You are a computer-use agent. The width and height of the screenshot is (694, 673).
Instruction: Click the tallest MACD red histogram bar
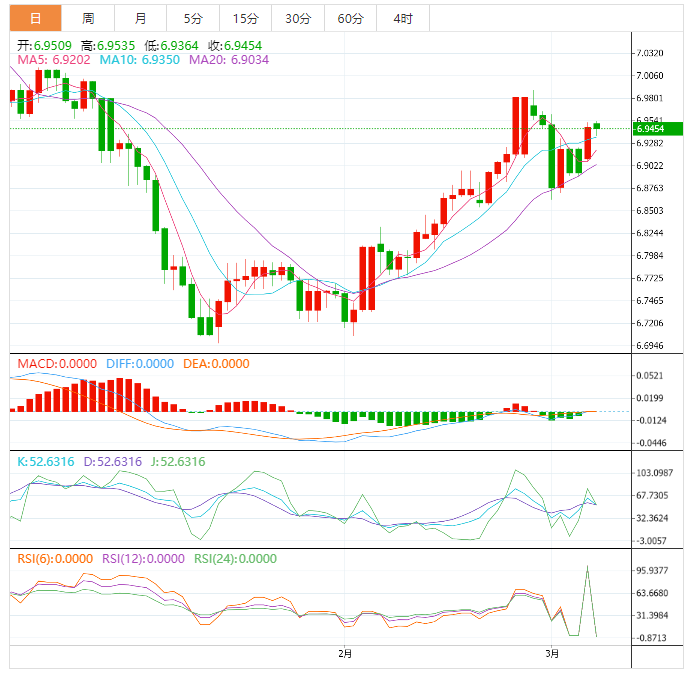[120, 395]
